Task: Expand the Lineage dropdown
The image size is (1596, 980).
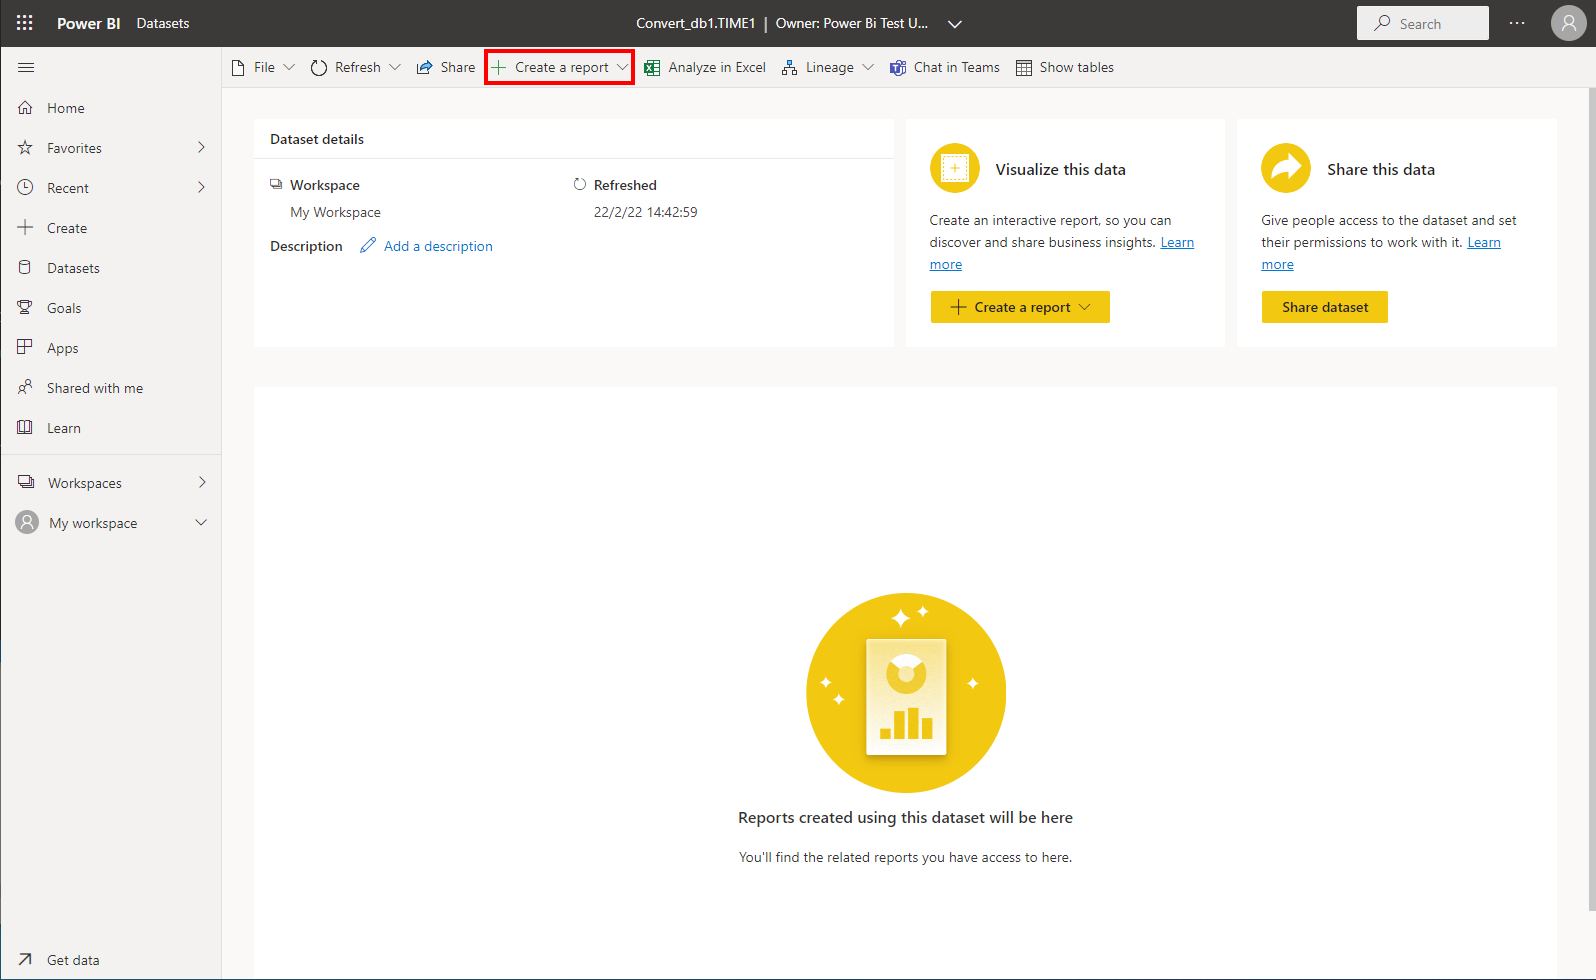Action: pyautogui.click(x=867, y=68)
